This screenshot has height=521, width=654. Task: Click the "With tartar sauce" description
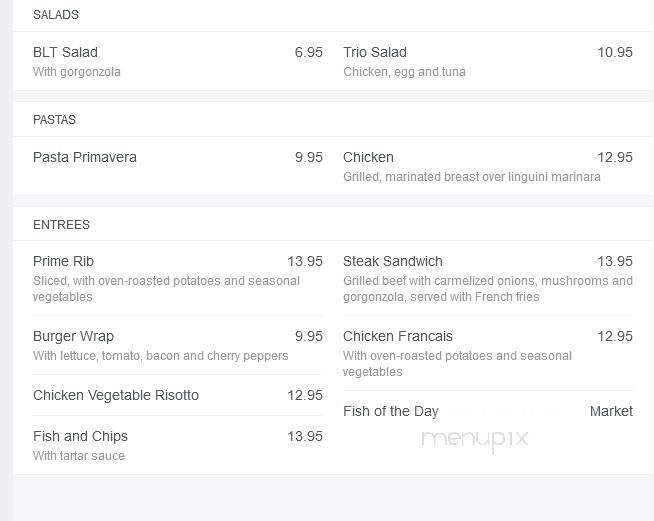[79, 456]
